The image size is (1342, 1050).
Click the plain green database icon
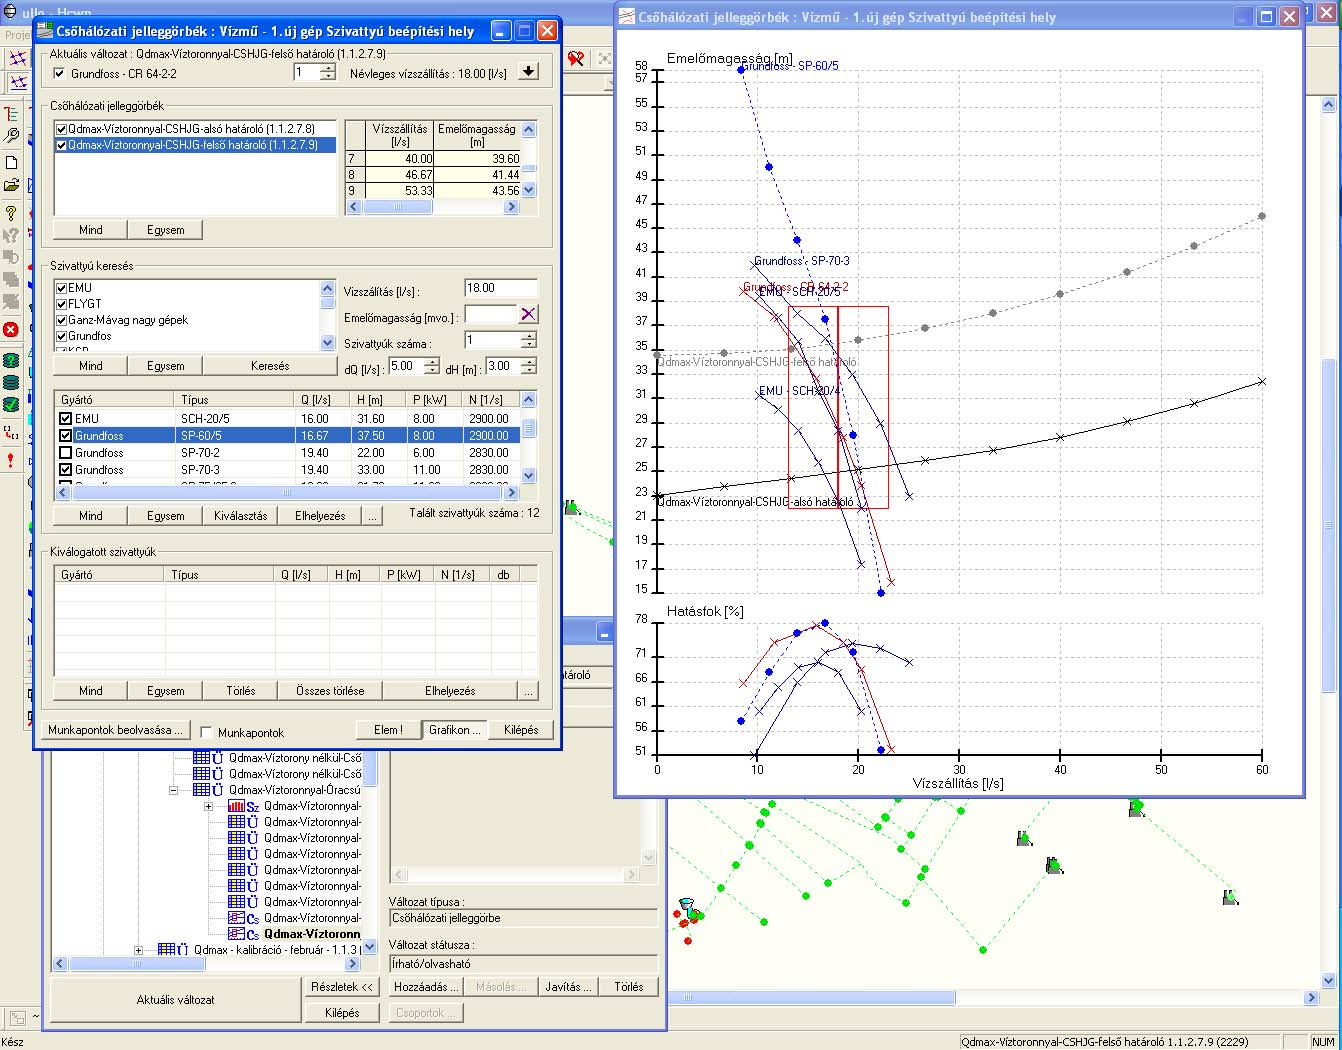point(11,382)
